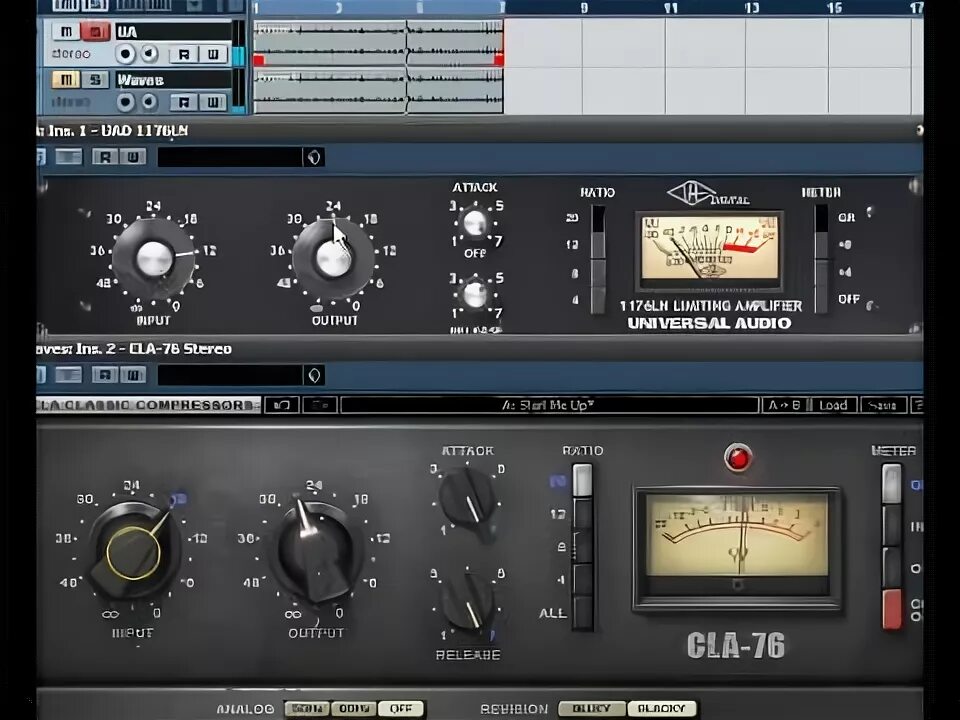This screenshot has width=960, height=720.
Task: Select the UA track name field
Action: tap(173, 31)
